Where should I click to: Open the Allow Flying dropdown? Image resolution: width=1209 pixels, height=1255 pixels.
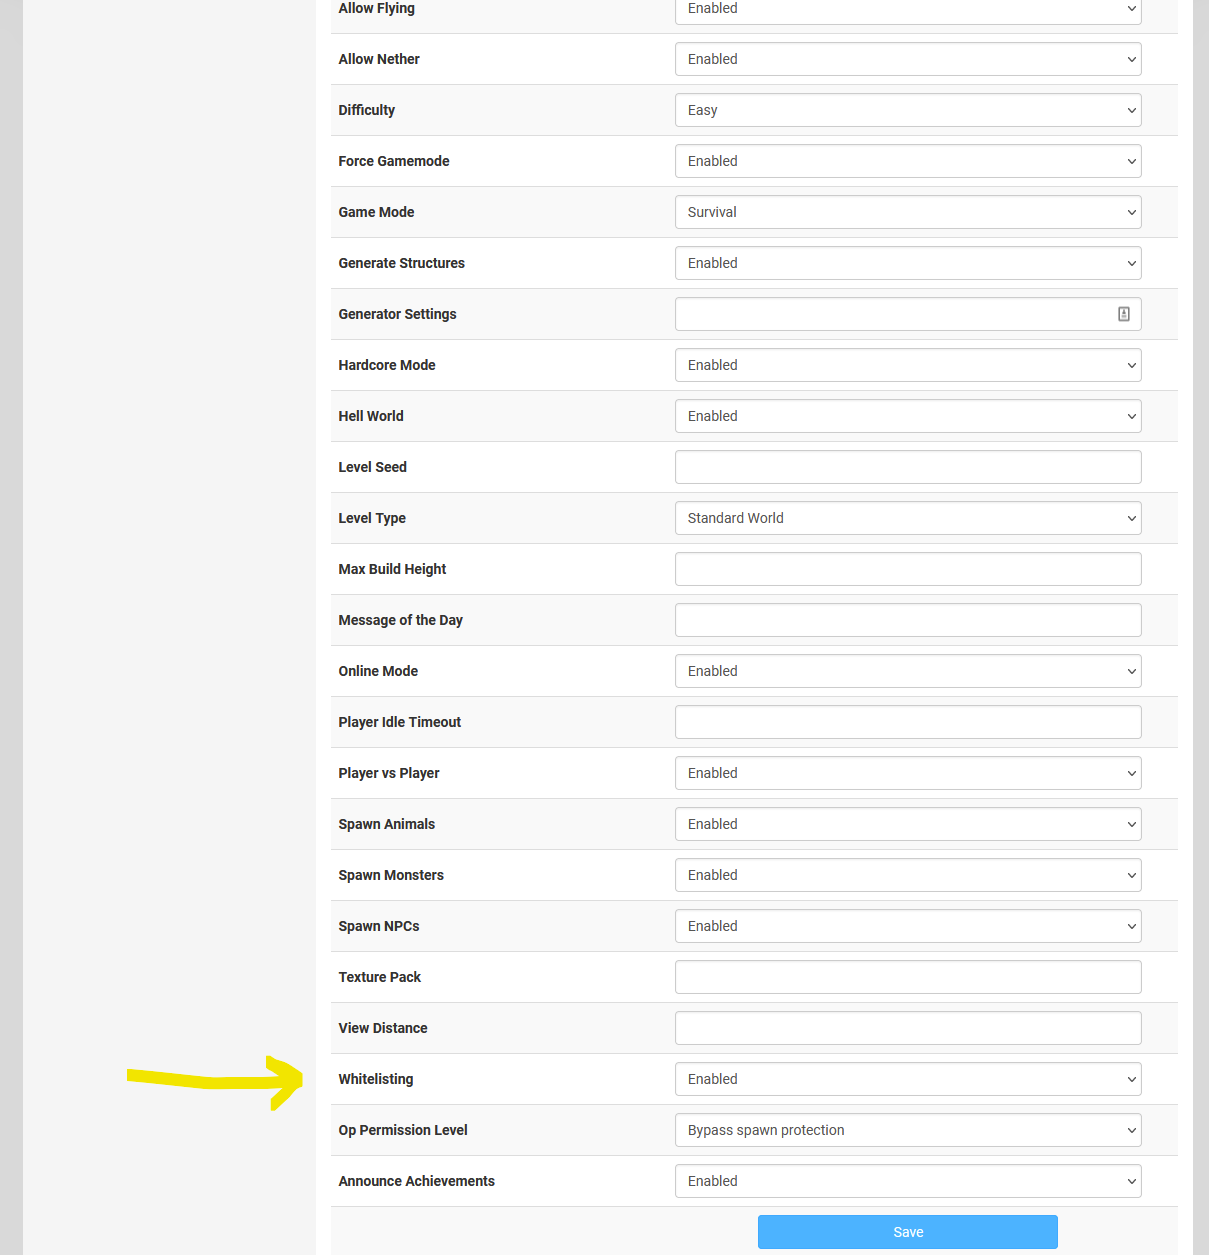tap(907, 10)
